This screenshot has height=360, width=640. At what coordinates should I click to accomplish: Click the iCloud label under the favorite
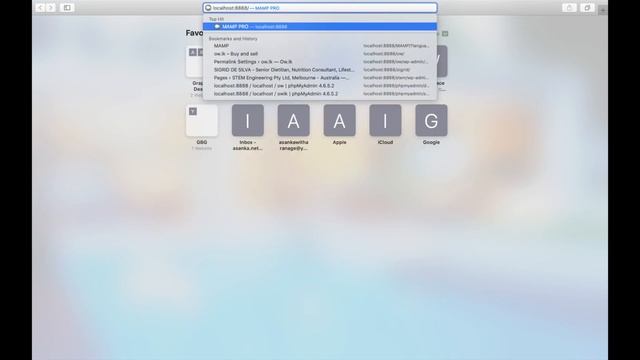[x=385, y=142]
